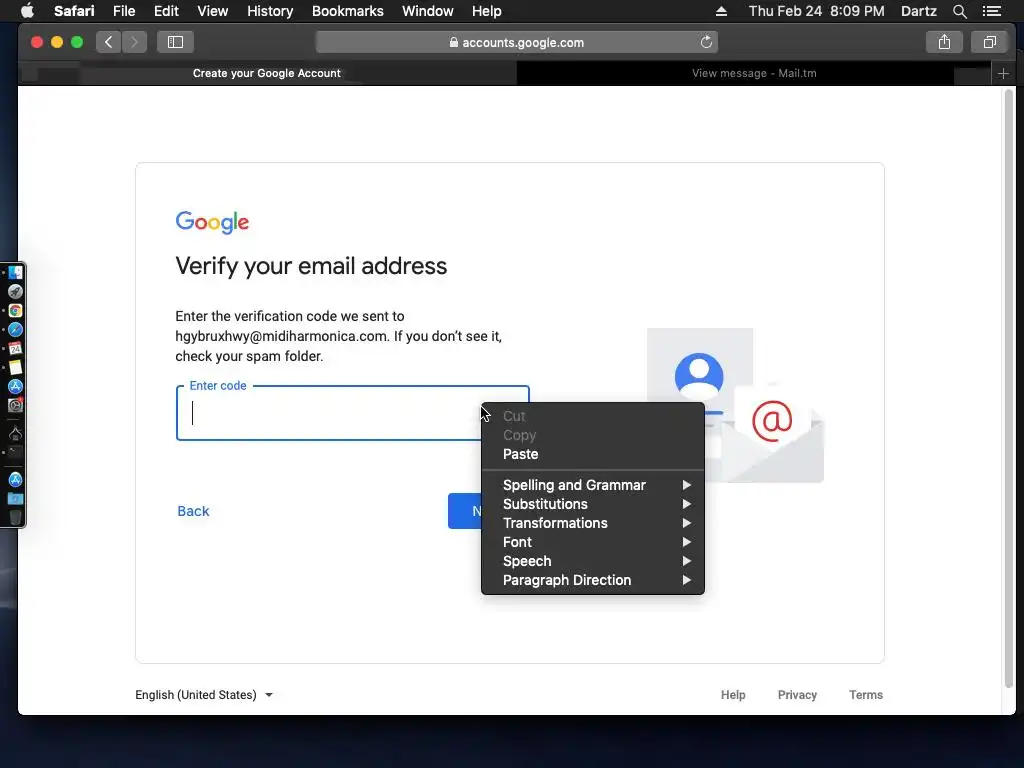Open Safari compass icon in dock
The height and width of the screenshot is (768, 1024).
(x=16, y=329)
